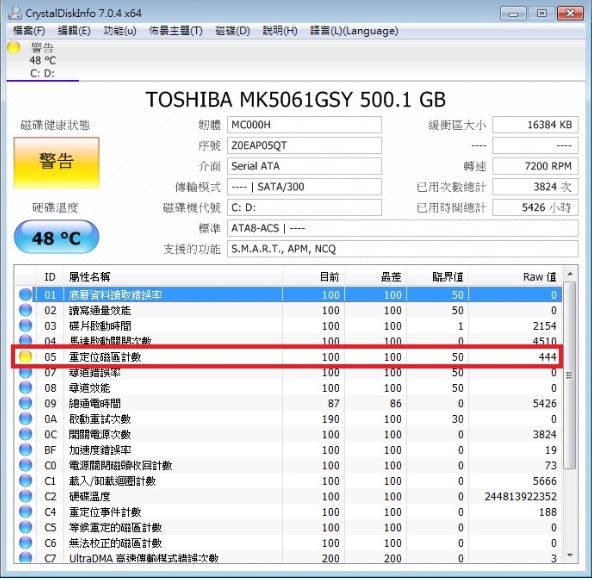
Task: Click the yellow warning status circle in top bar
Action: click(x=13, y=48)
